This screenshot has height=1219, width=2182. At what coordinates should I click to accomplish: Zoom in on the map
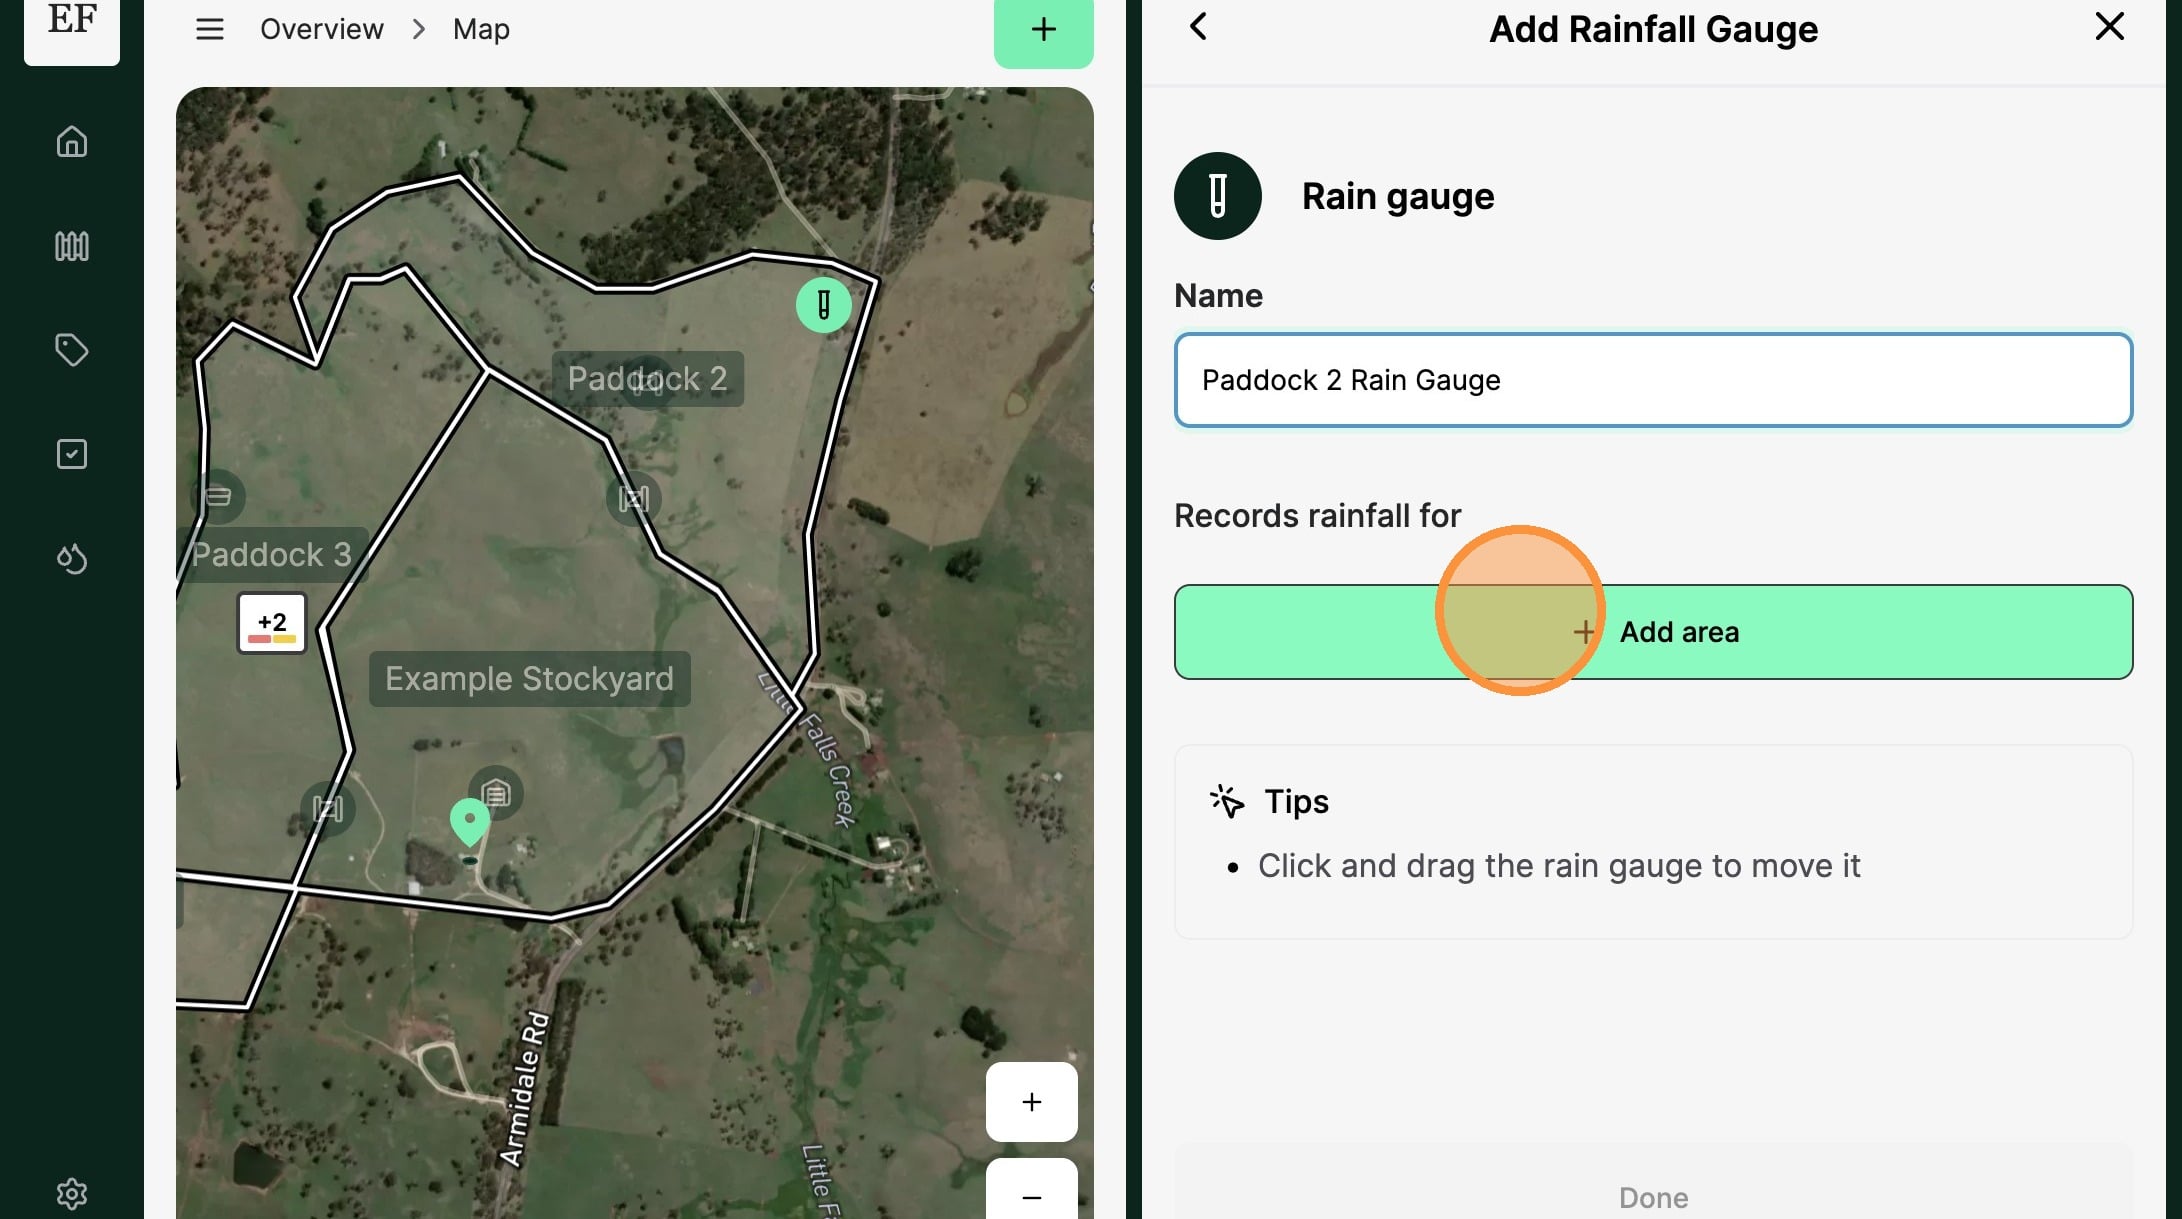pyautogui.click(x=1032, y=1102)
